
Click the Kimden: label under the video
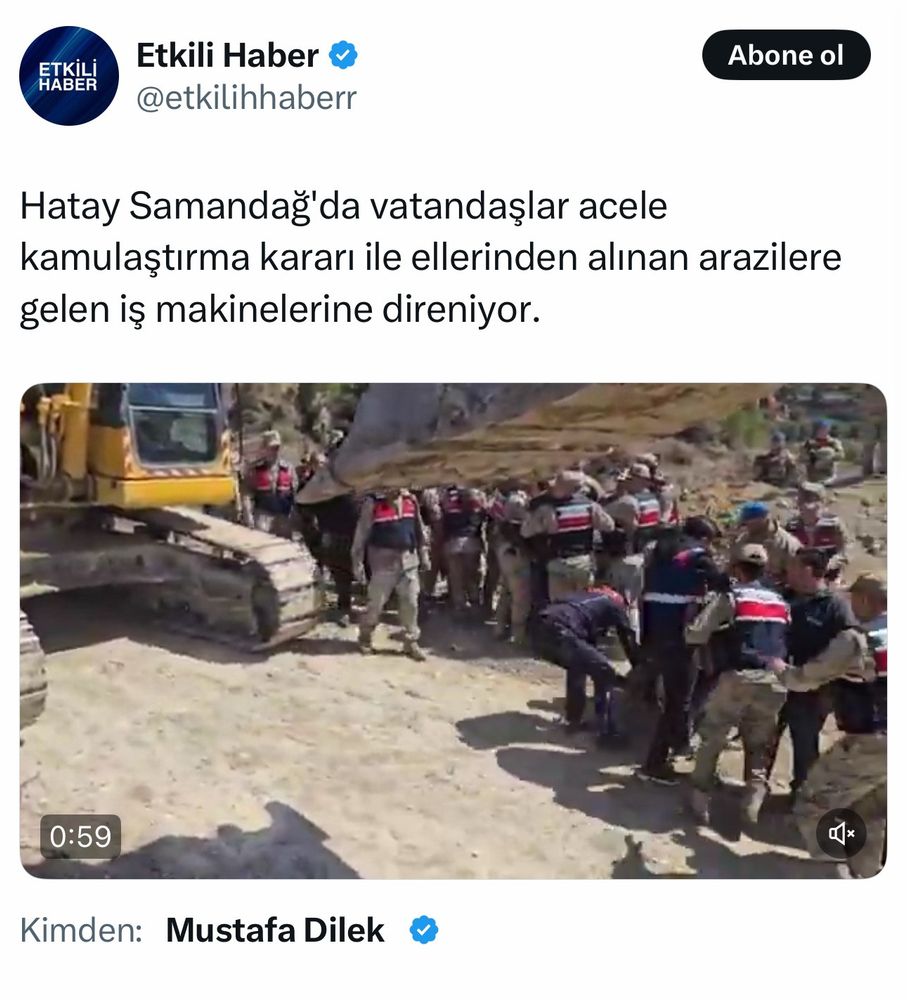click(81, 930)
